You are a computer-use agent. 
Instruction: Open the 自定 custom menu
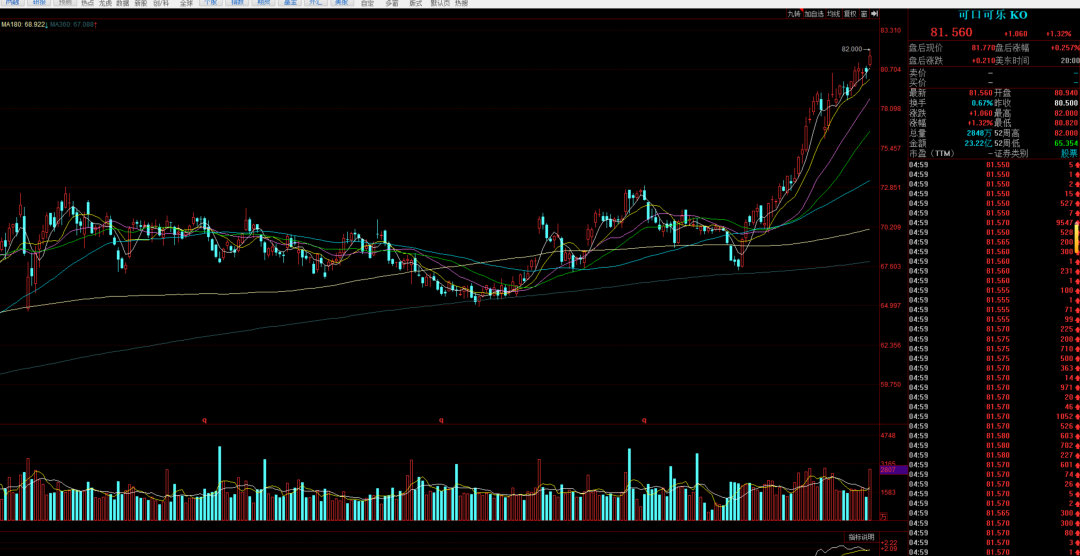(368, 3)
